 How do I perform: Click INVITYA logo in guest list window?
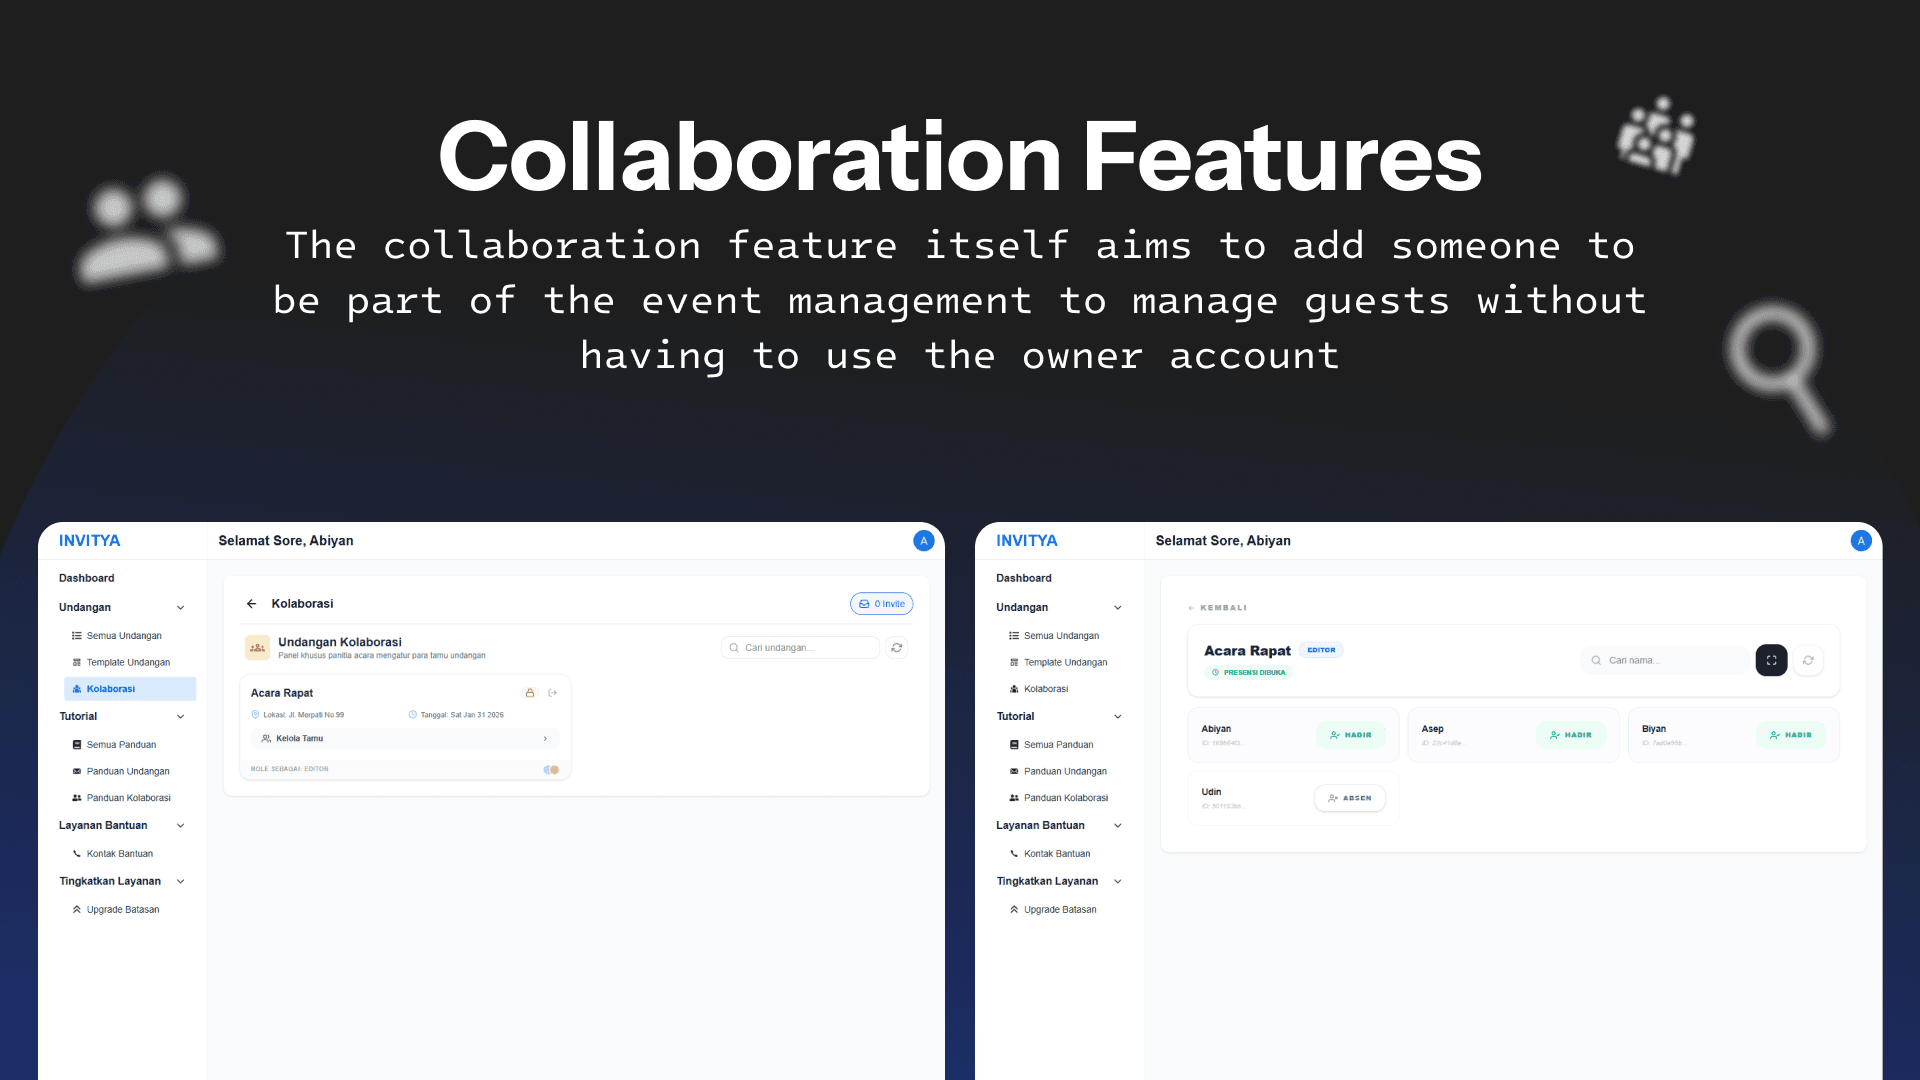1027,541
